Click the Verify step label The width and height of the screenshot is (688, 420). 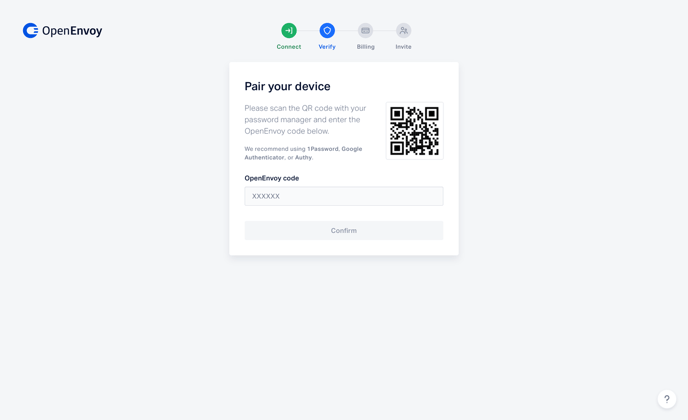[327, 47]
